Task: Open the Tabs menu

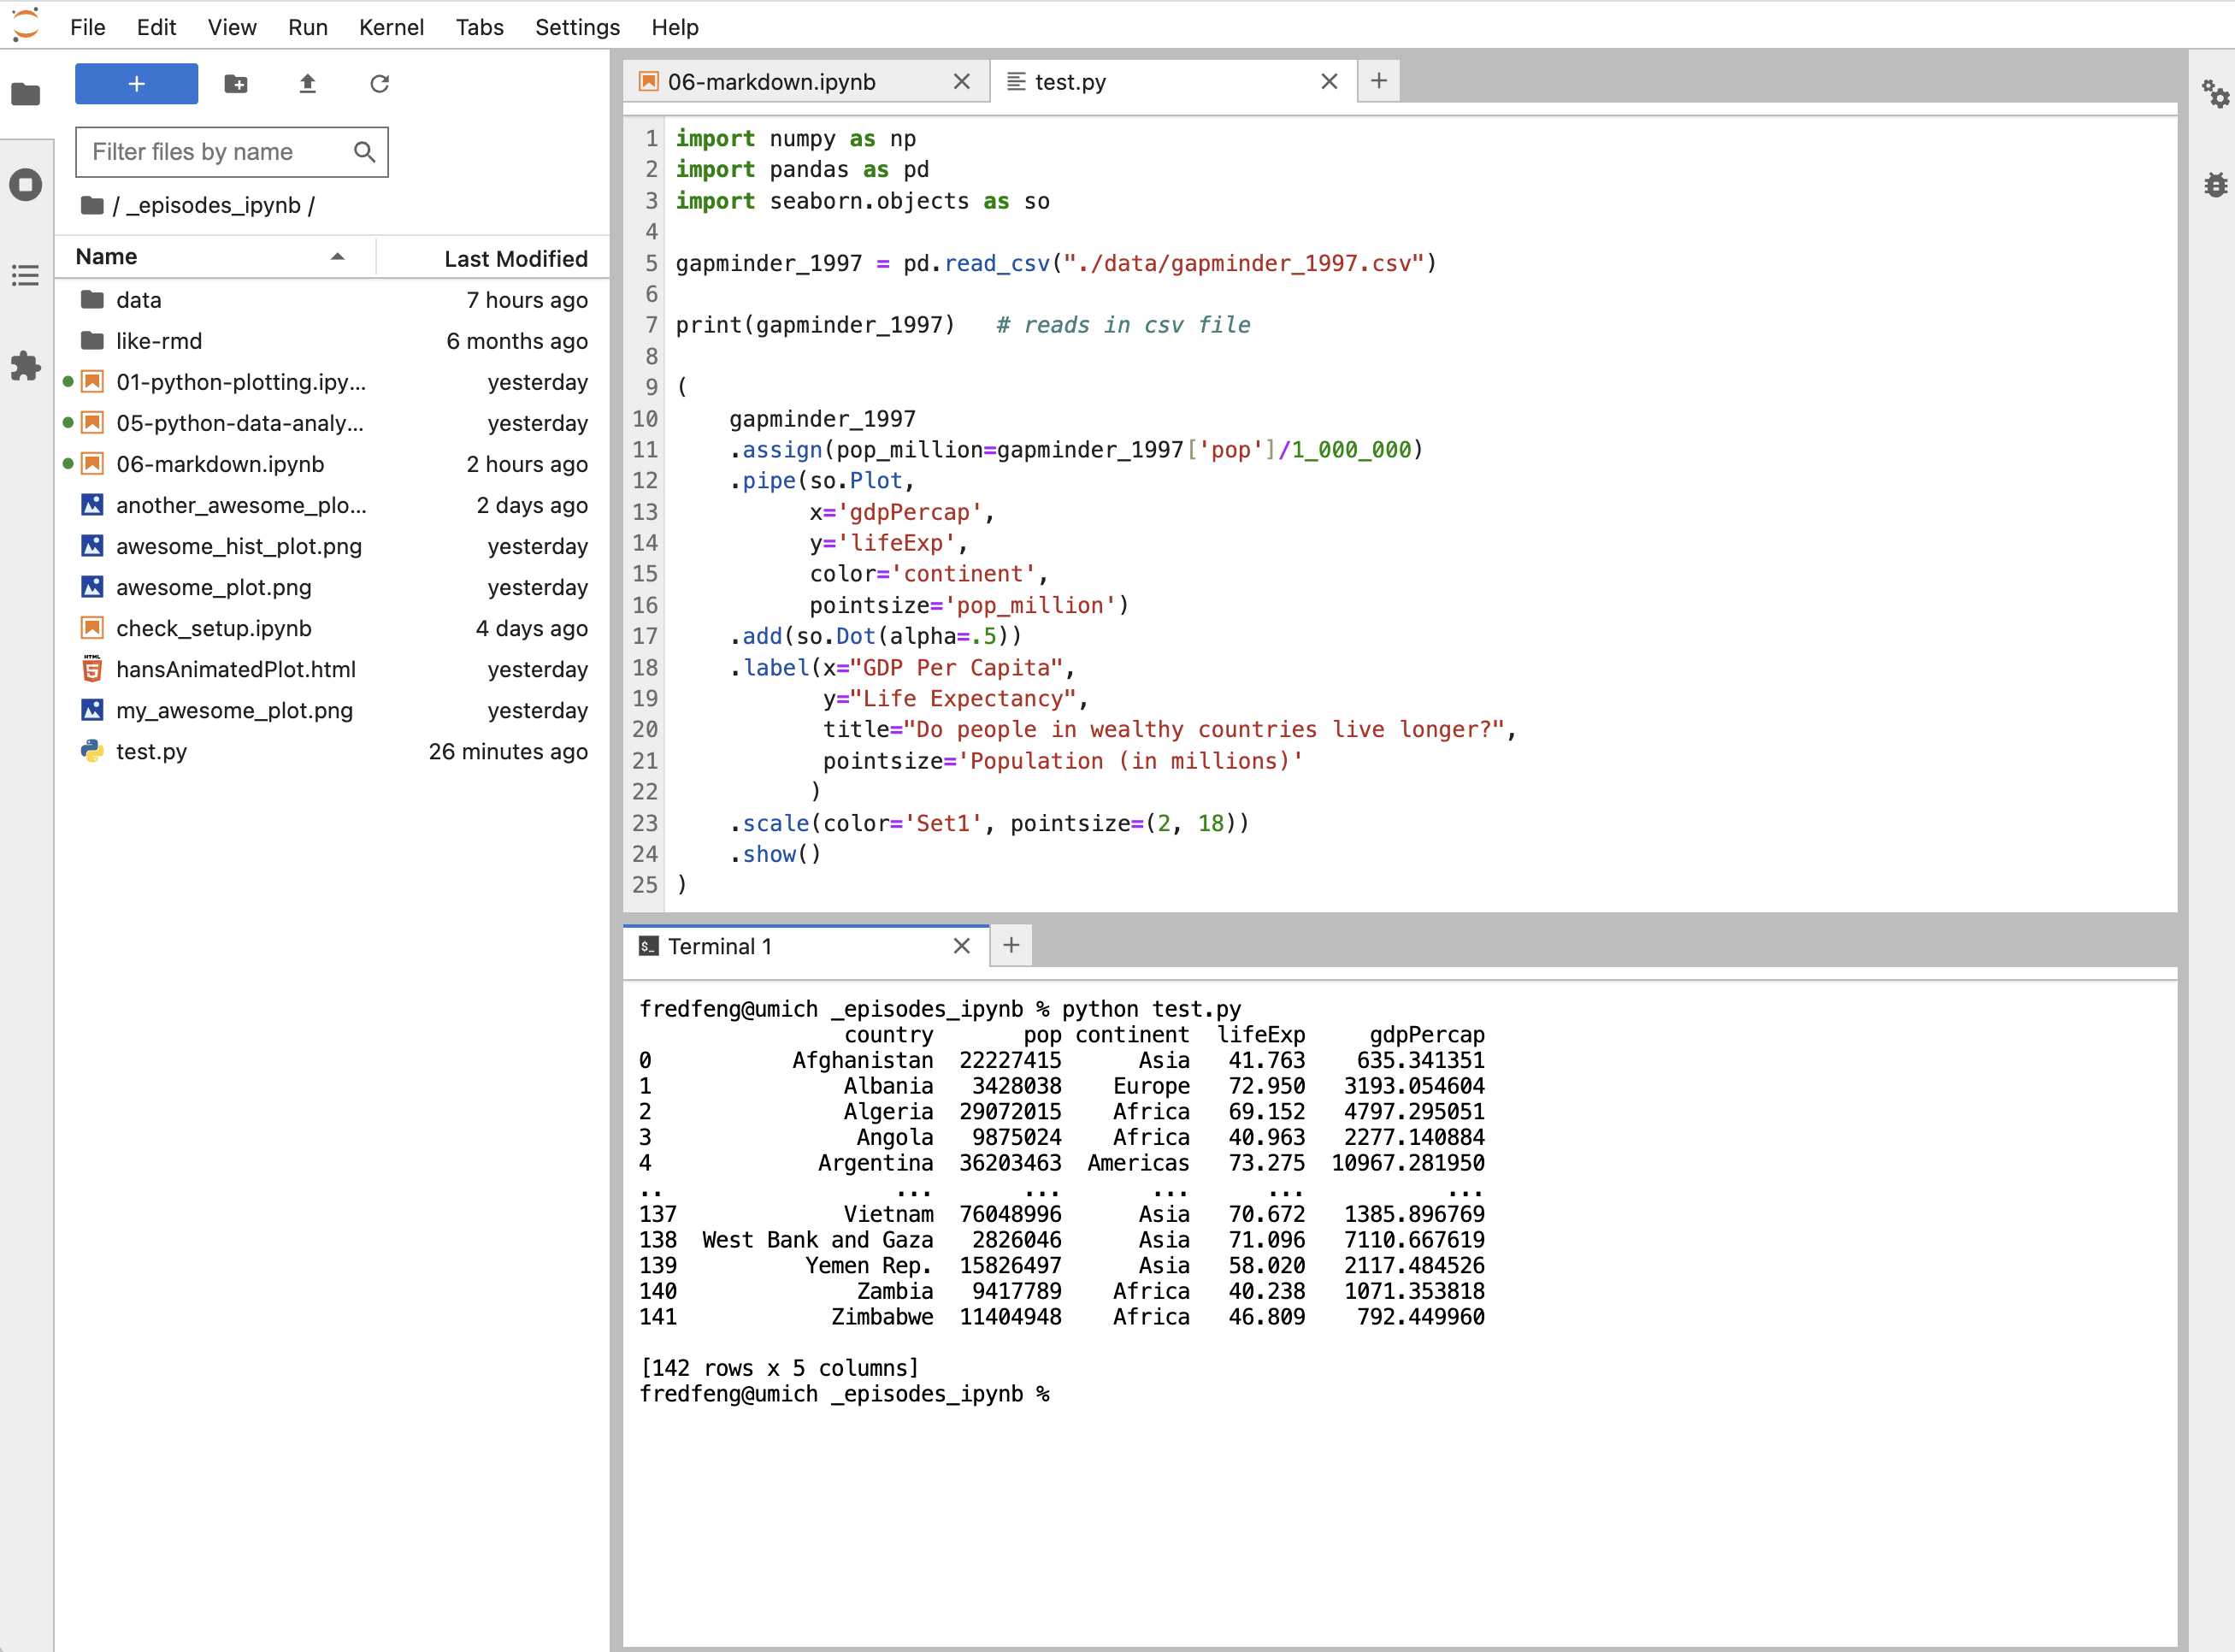Action: click(479, 27)
